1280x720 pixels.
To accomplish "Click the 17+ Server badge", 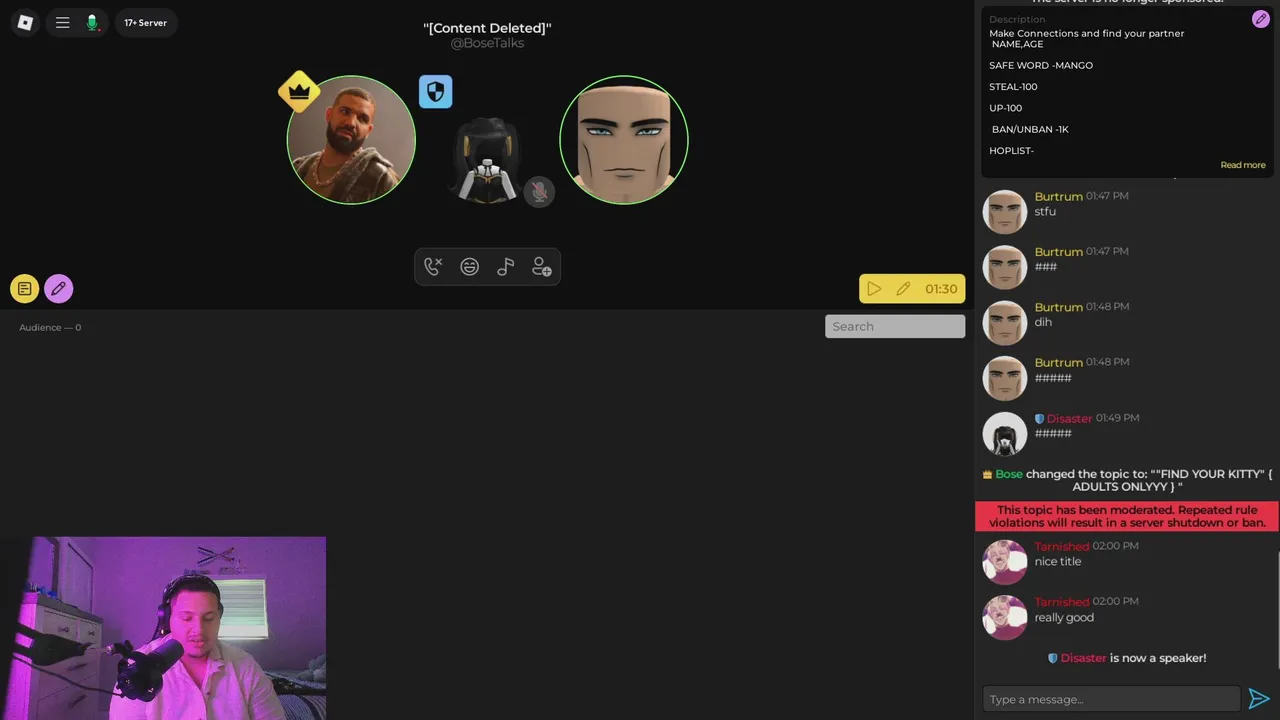I will [146, 22].
